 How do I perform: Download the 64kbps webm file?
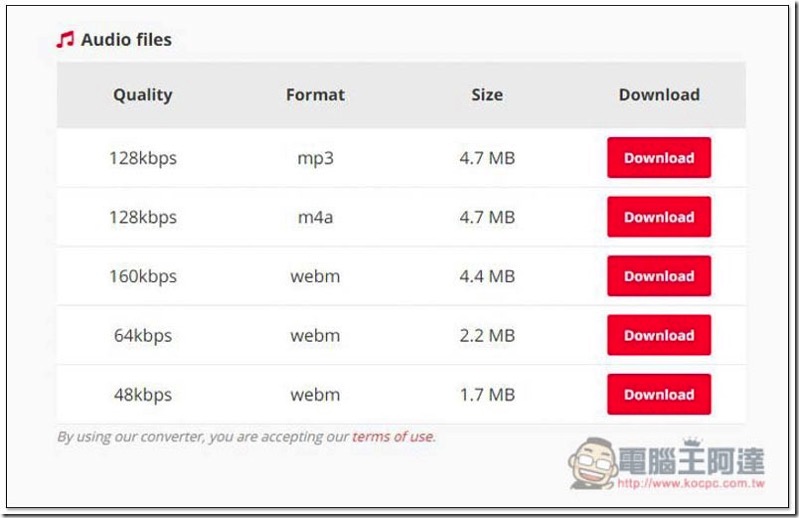[x=658, y=335]
